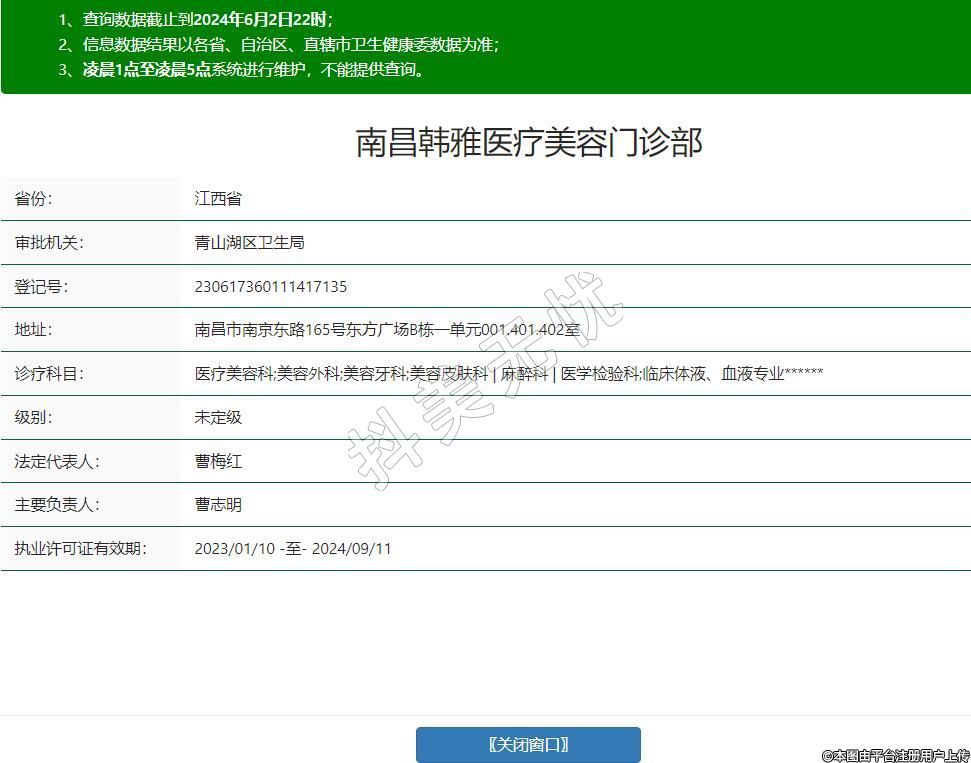Select the 登记号 field label
971x763 pixels.
[x=41, y=287]
